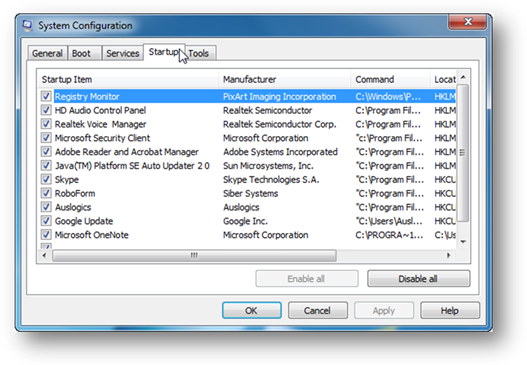
Task: Click the Location column header
Action: (443, 79)
